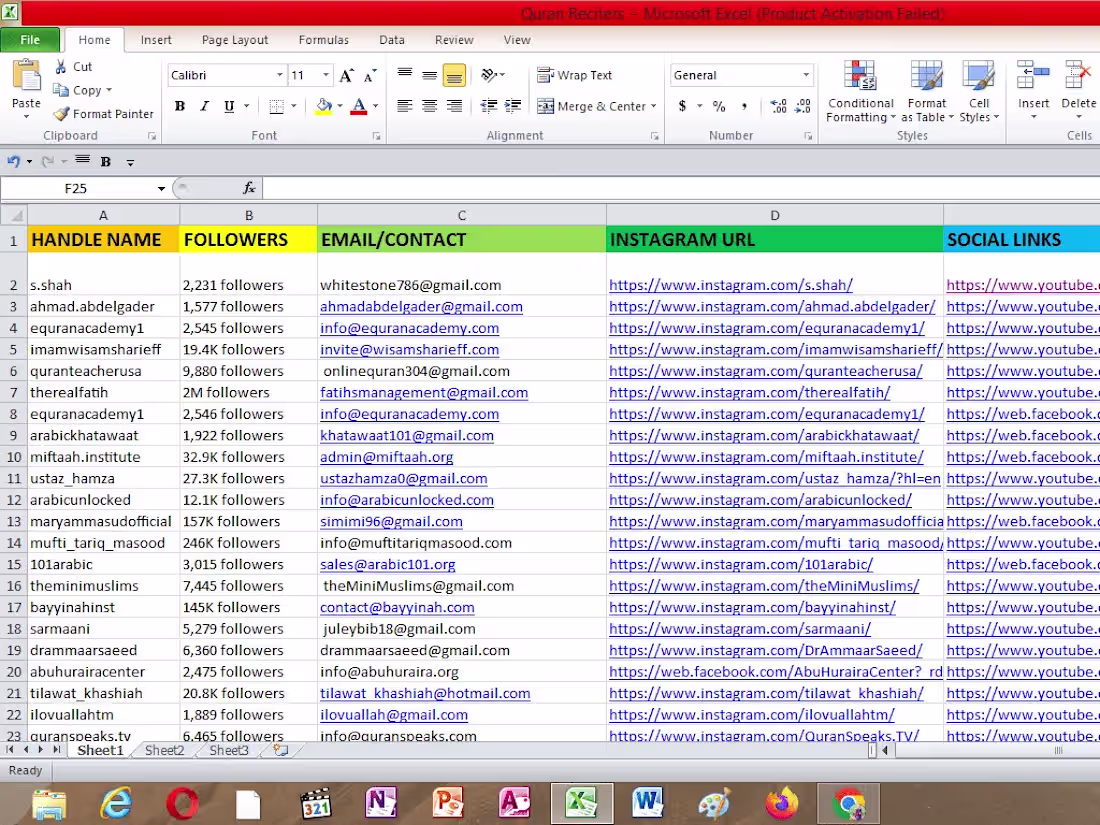Decrease indent in Alignment group
This screenshot has height=825, width=1100.
[x=489, y=106]
